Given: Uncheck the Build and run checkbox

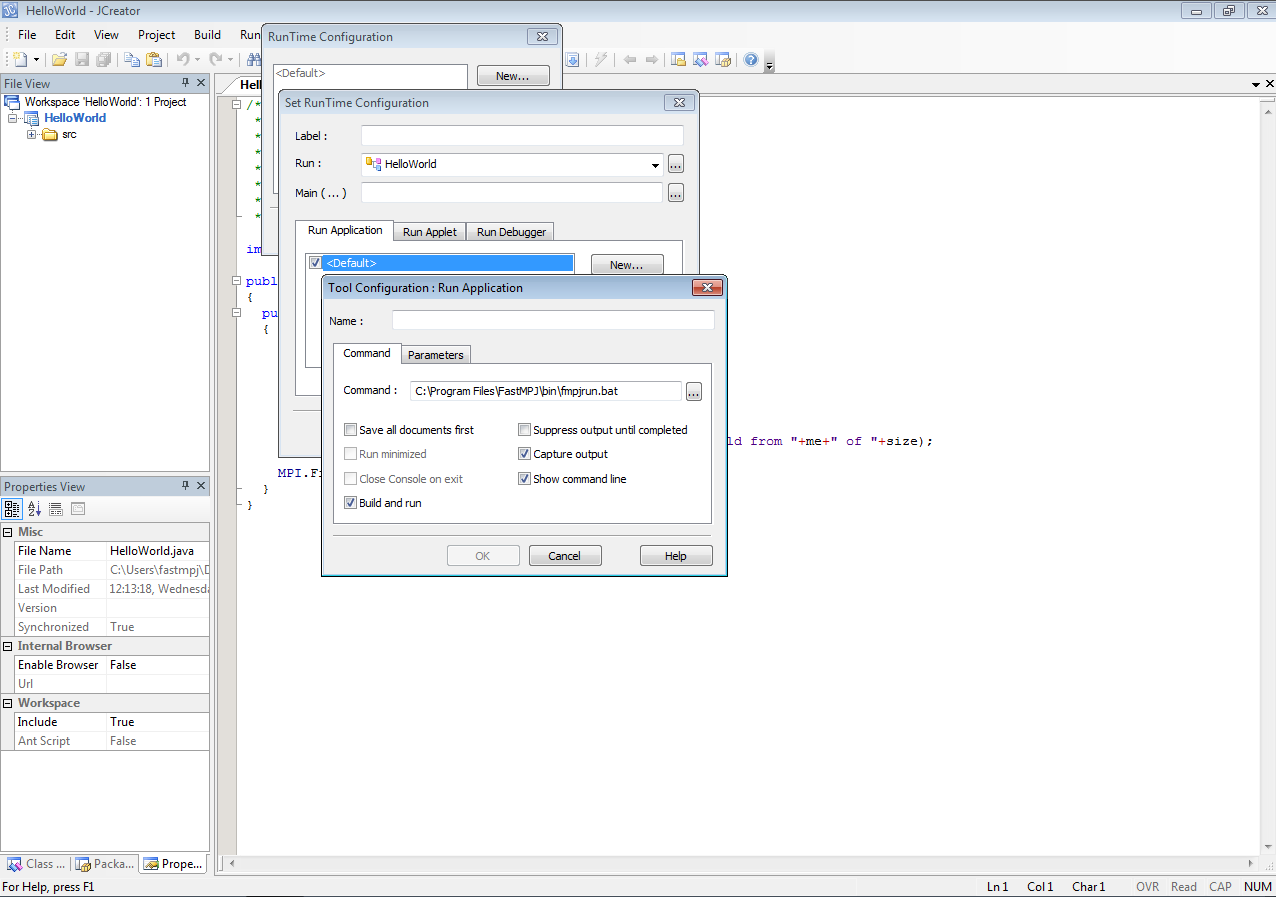Looking at the screenshot, I should tap(350, 503).
